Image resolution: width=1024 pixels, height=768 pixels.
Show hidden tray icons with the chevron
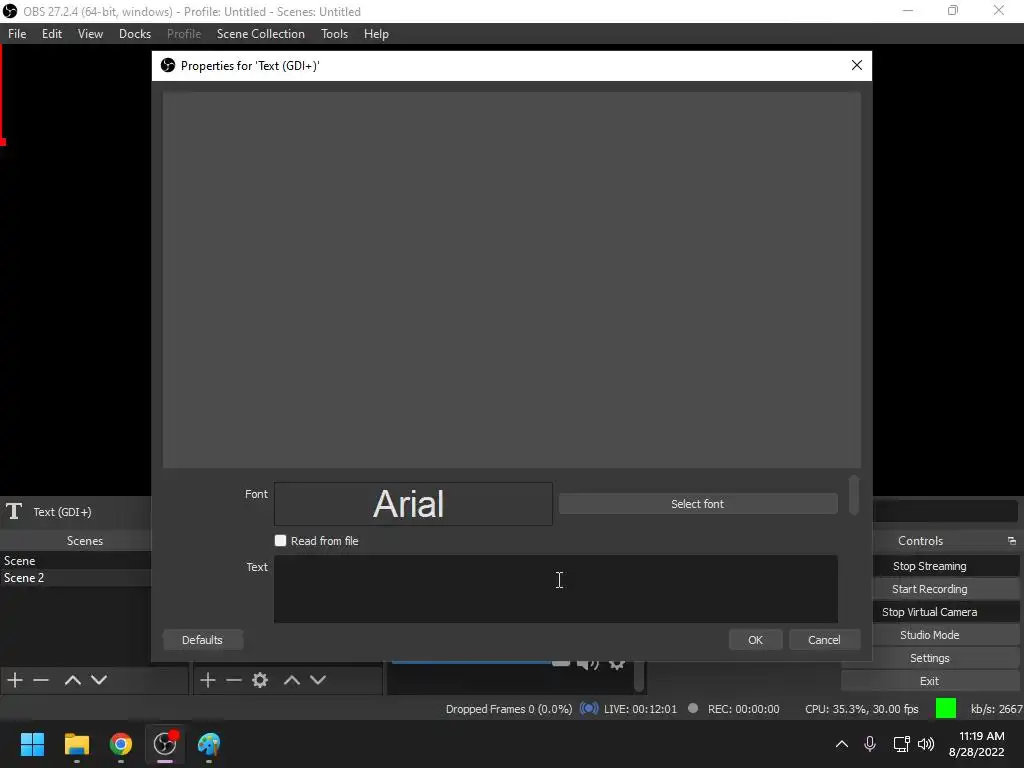(x=842, y=744)
